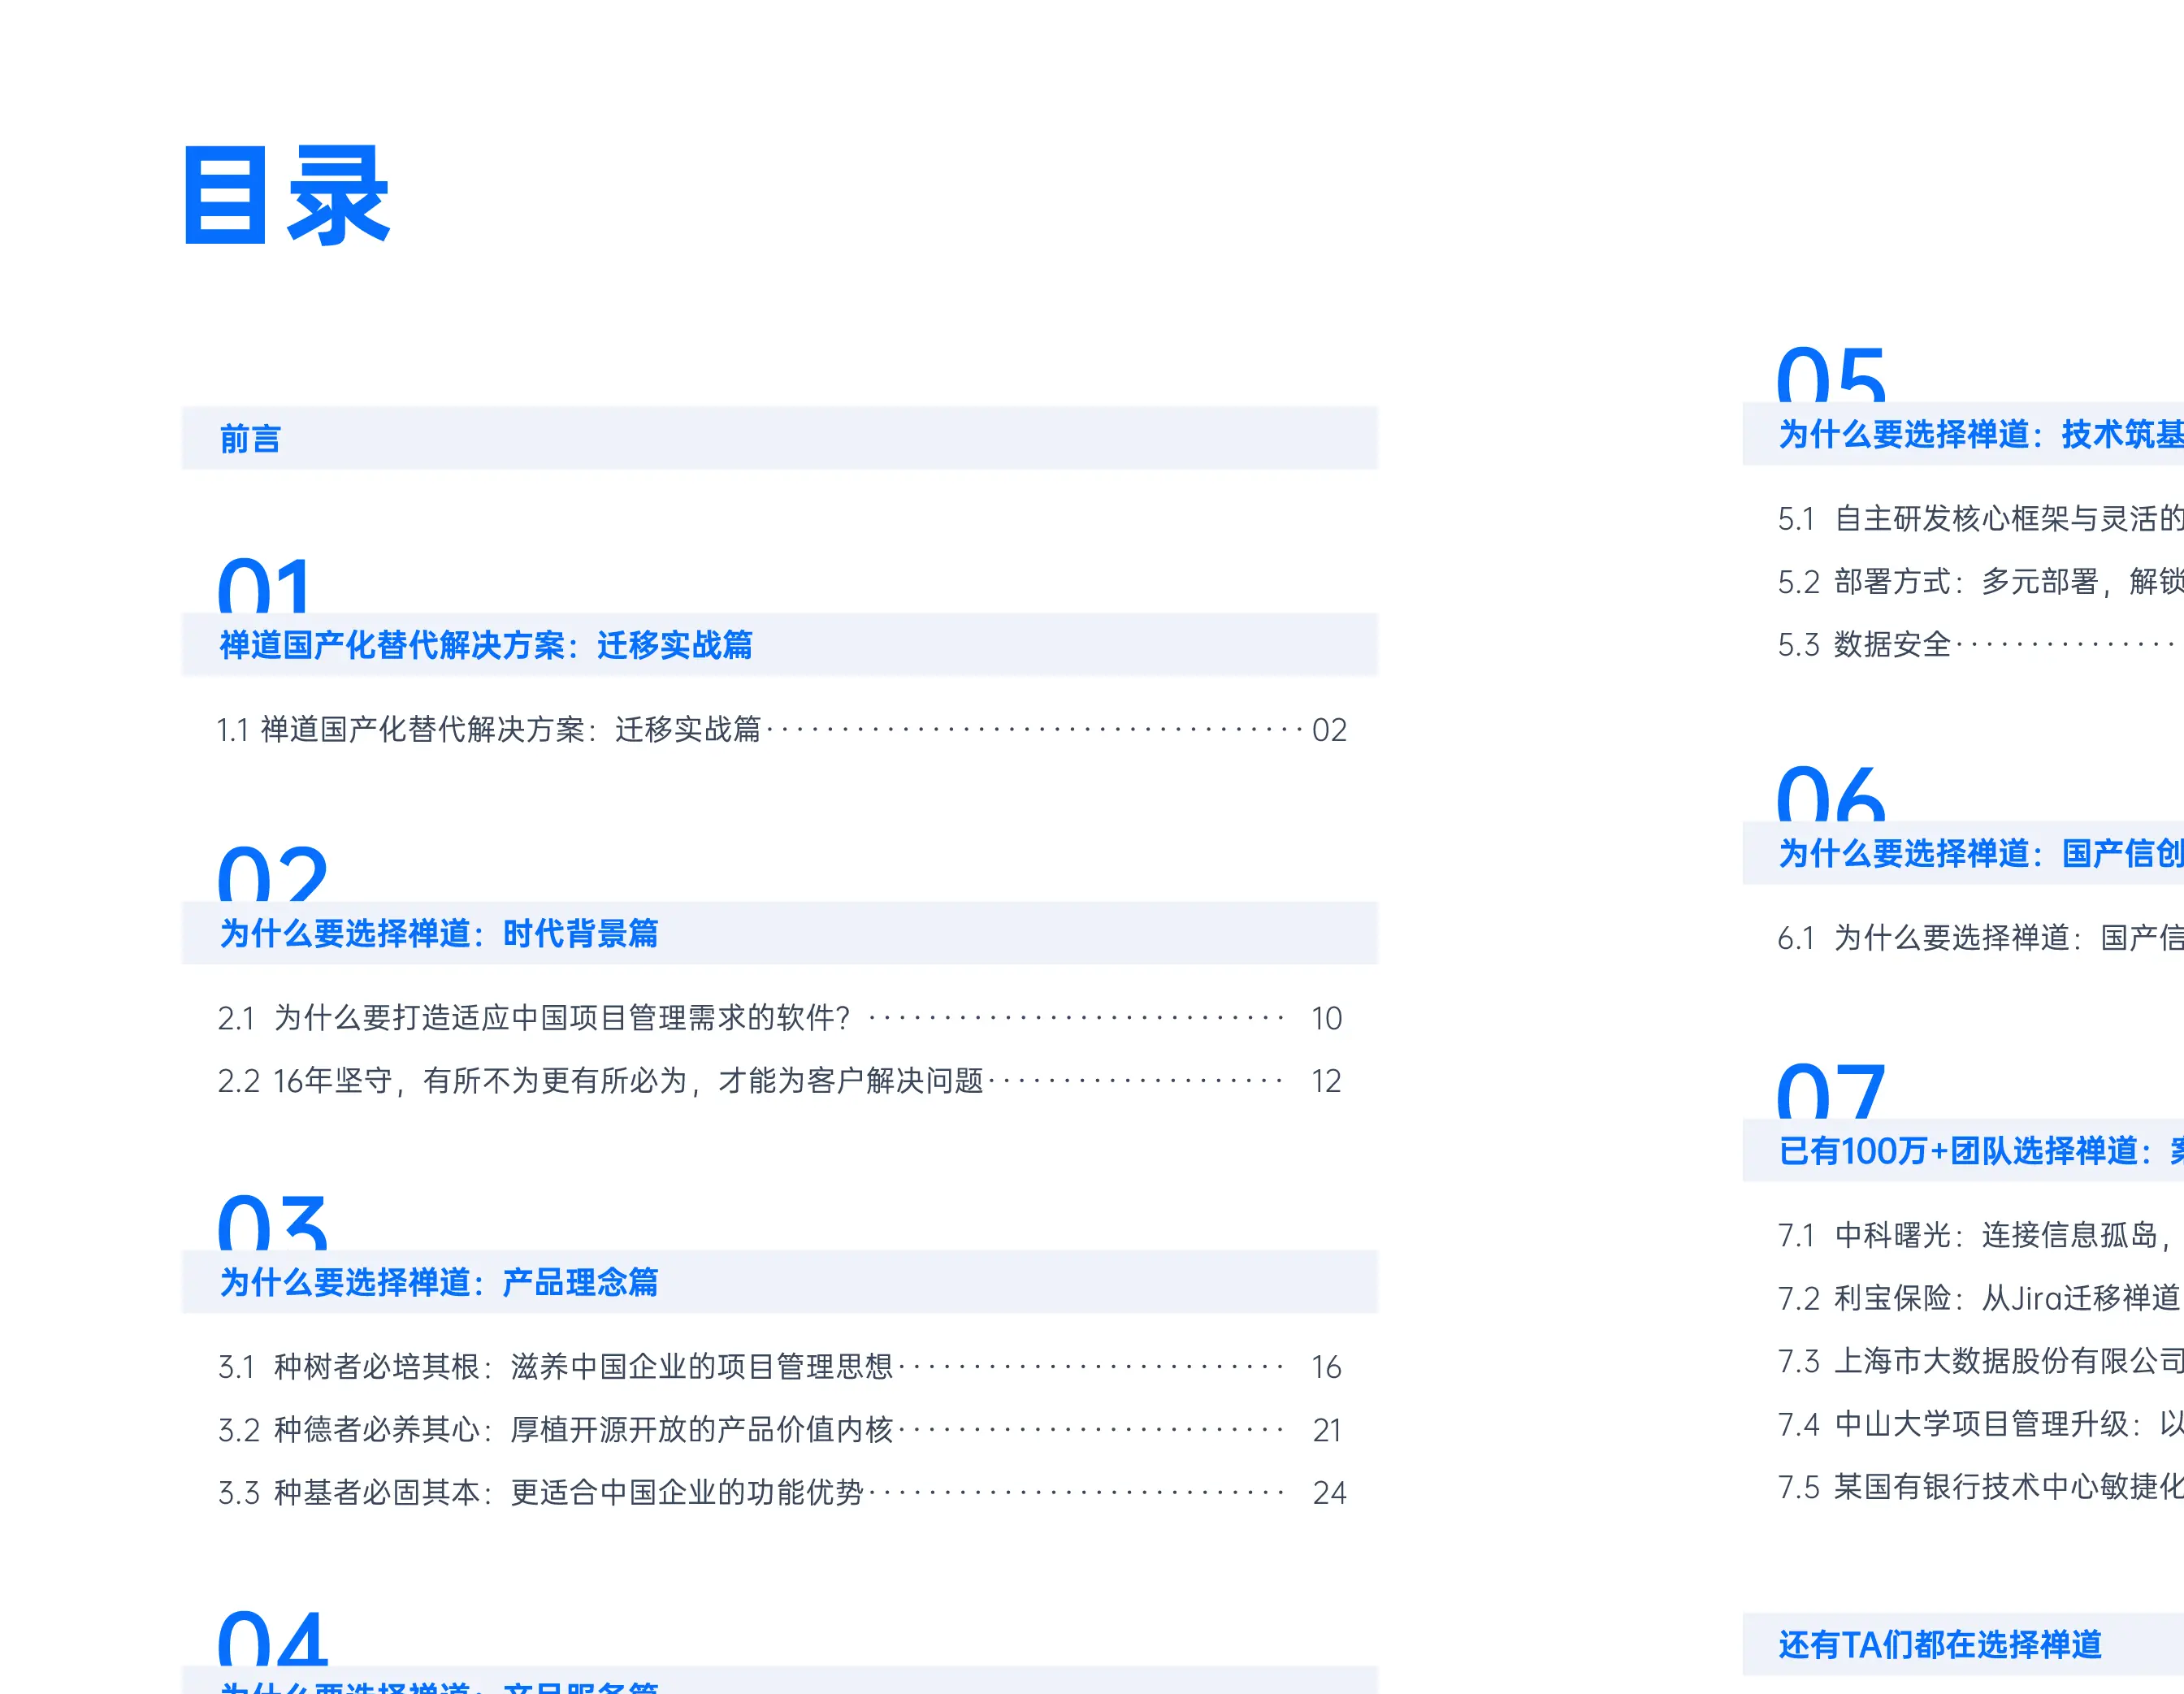This screenshot has height=1694, width=2184.
Task: Click the 03 产品理念篇 heading
Action: click(439, 1282)
